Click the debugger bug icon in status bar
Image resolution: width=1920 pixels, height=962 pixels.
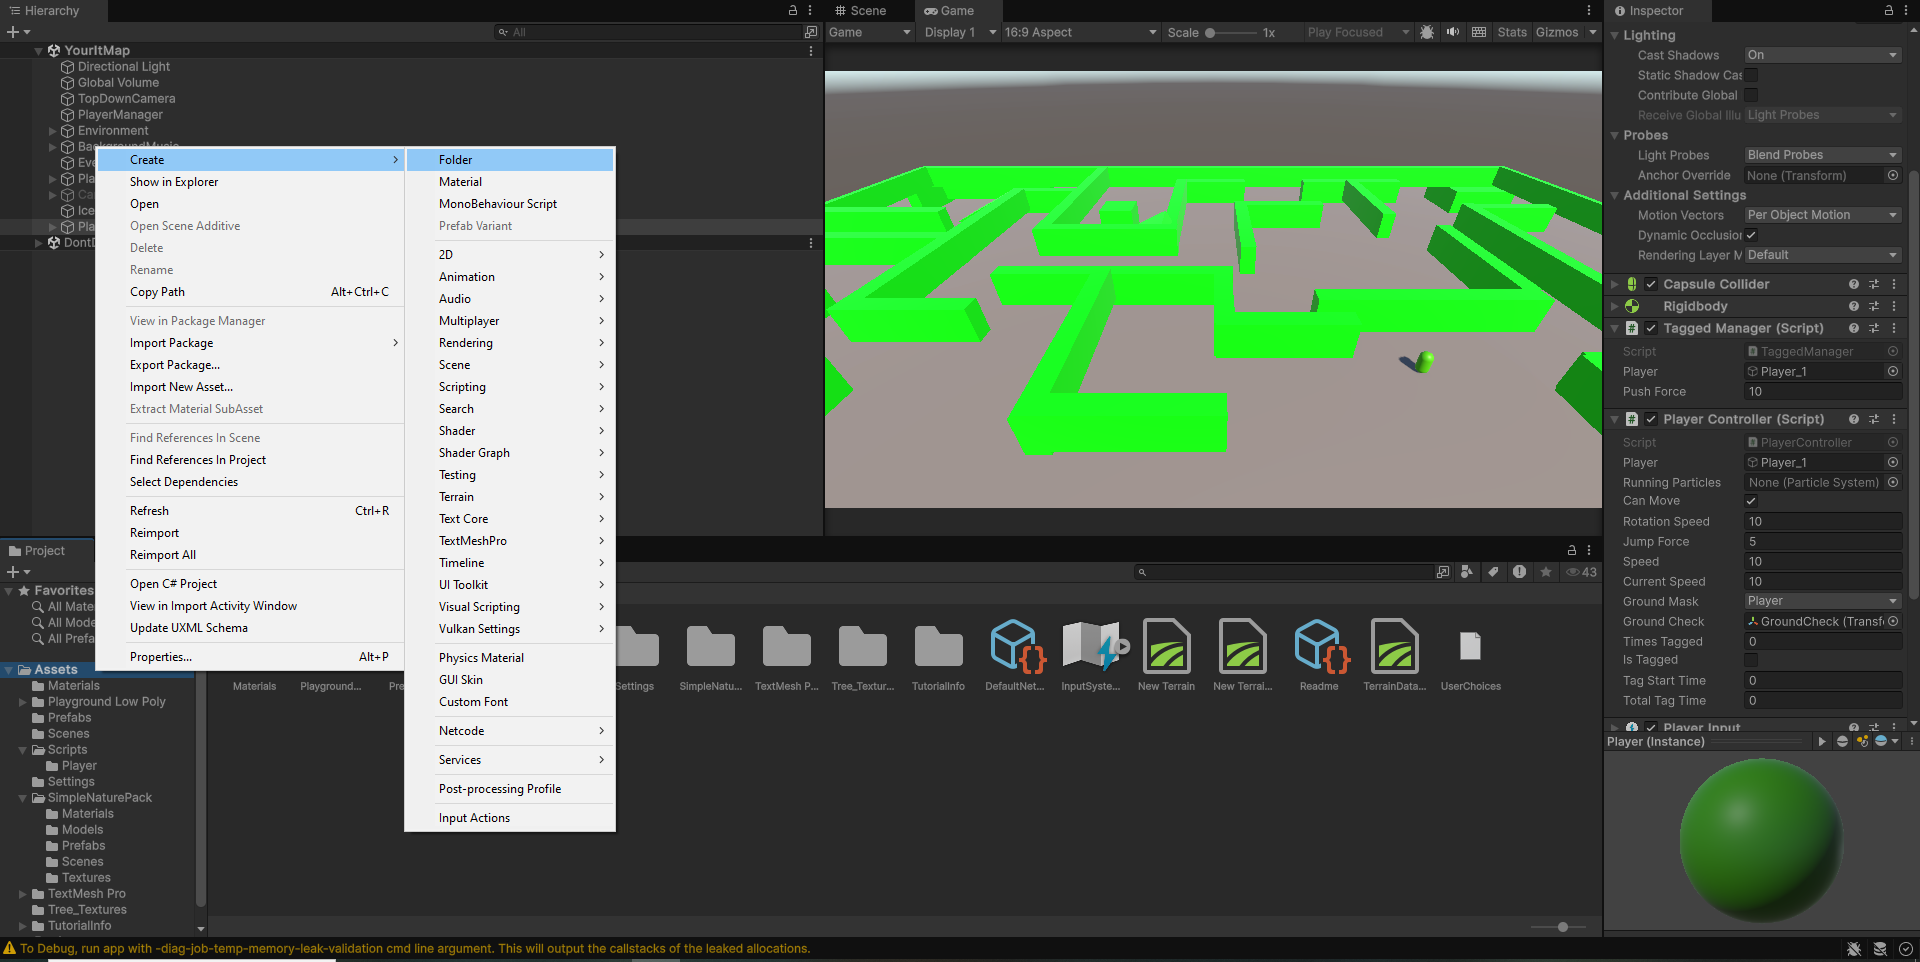tap(1854, 949)
